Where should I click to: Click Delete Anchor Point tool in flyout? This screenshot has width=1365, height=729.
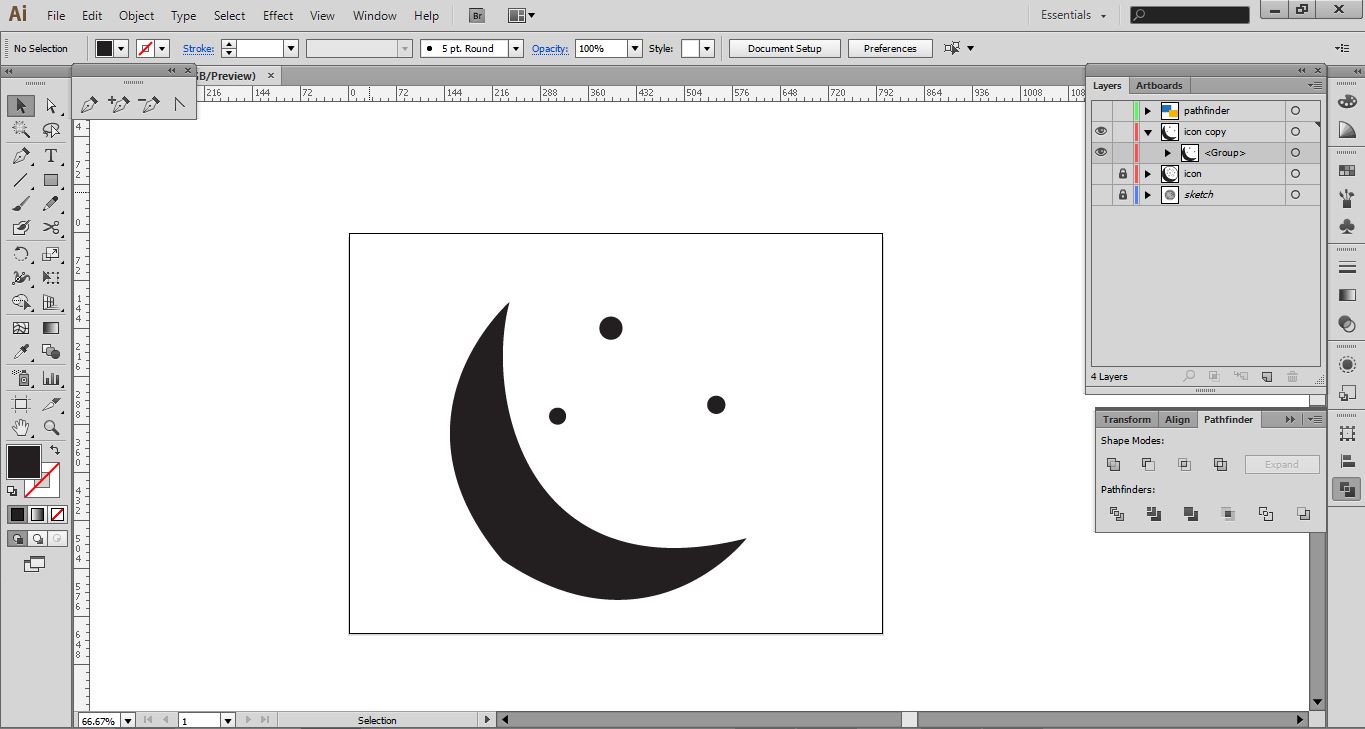[x=150, y=104]
